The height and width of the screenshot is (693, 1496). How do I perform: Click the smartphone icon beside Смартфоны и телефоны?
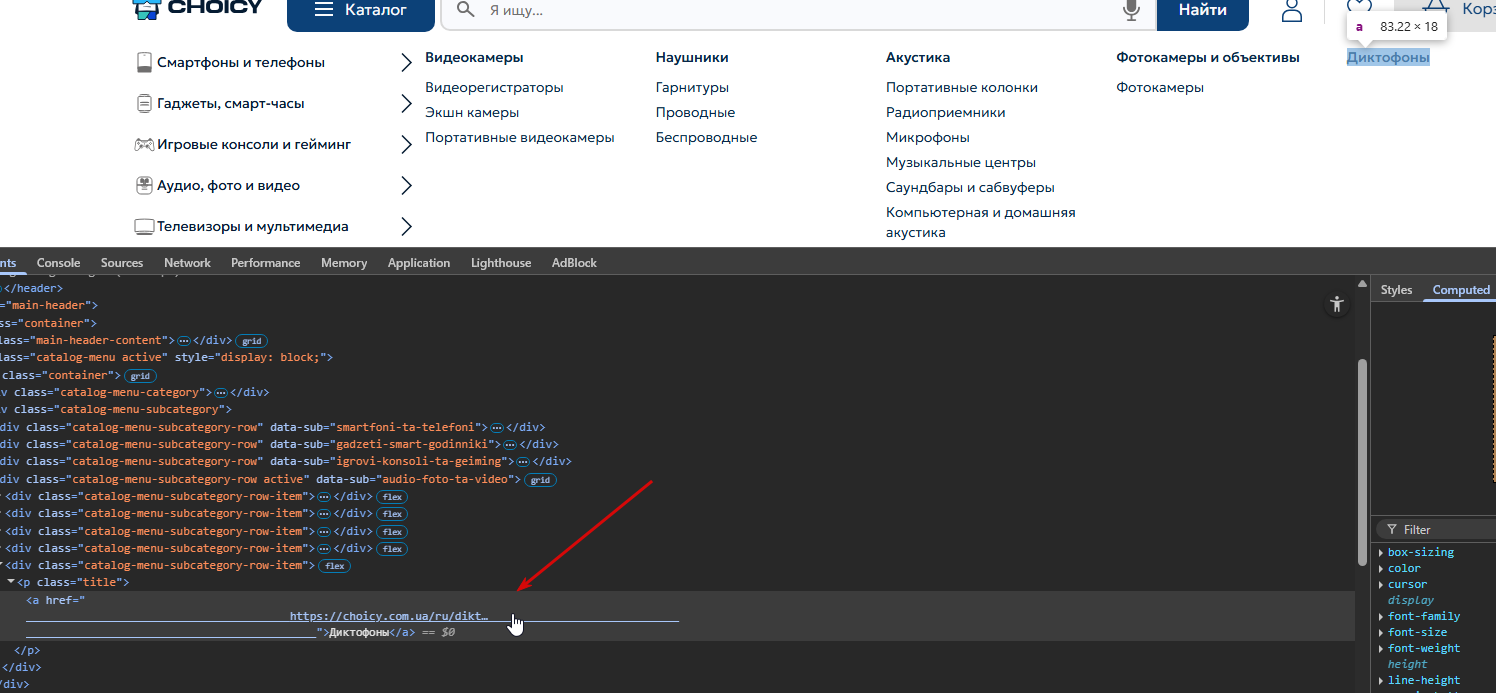144,62
